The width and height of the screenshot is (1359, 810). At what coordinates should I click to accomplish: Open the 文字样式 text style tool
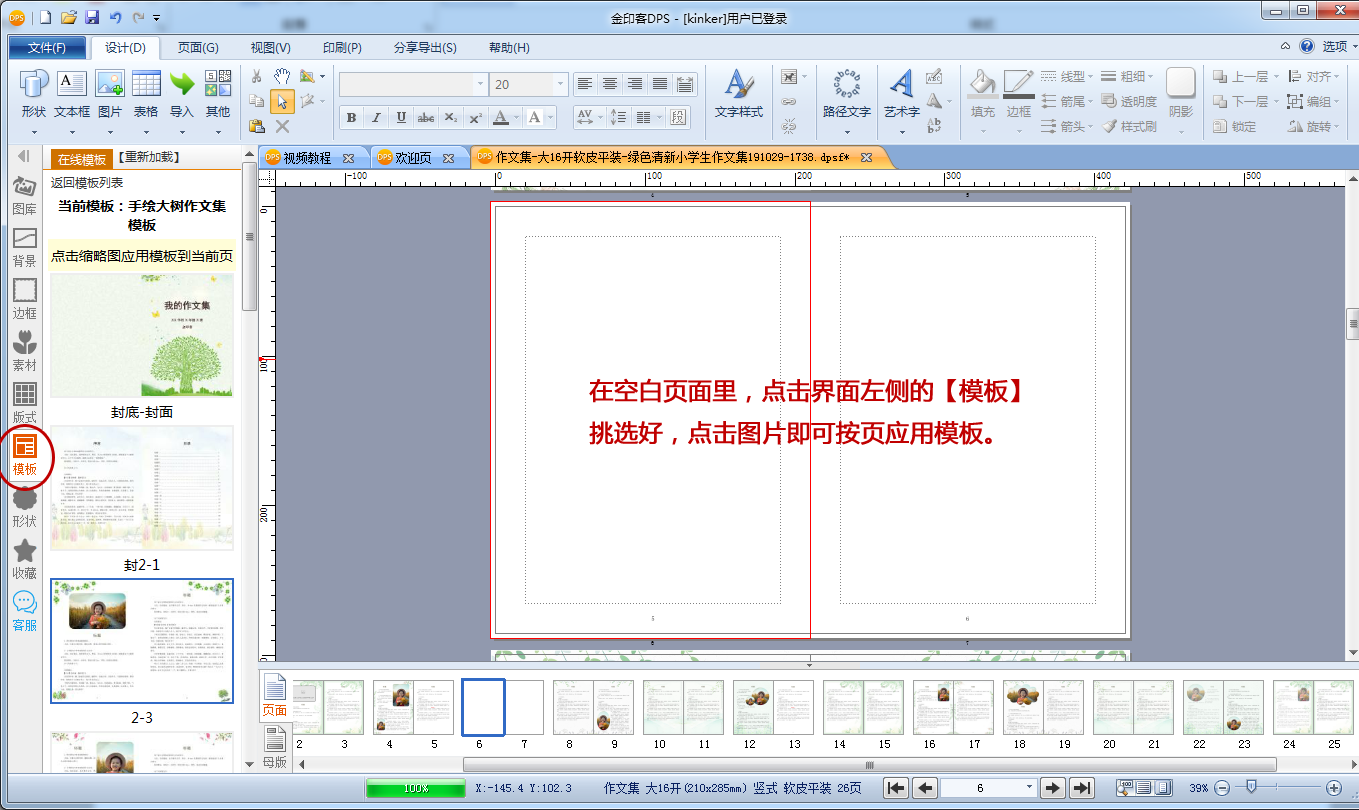pyautogui.click(x=739, y=94)
